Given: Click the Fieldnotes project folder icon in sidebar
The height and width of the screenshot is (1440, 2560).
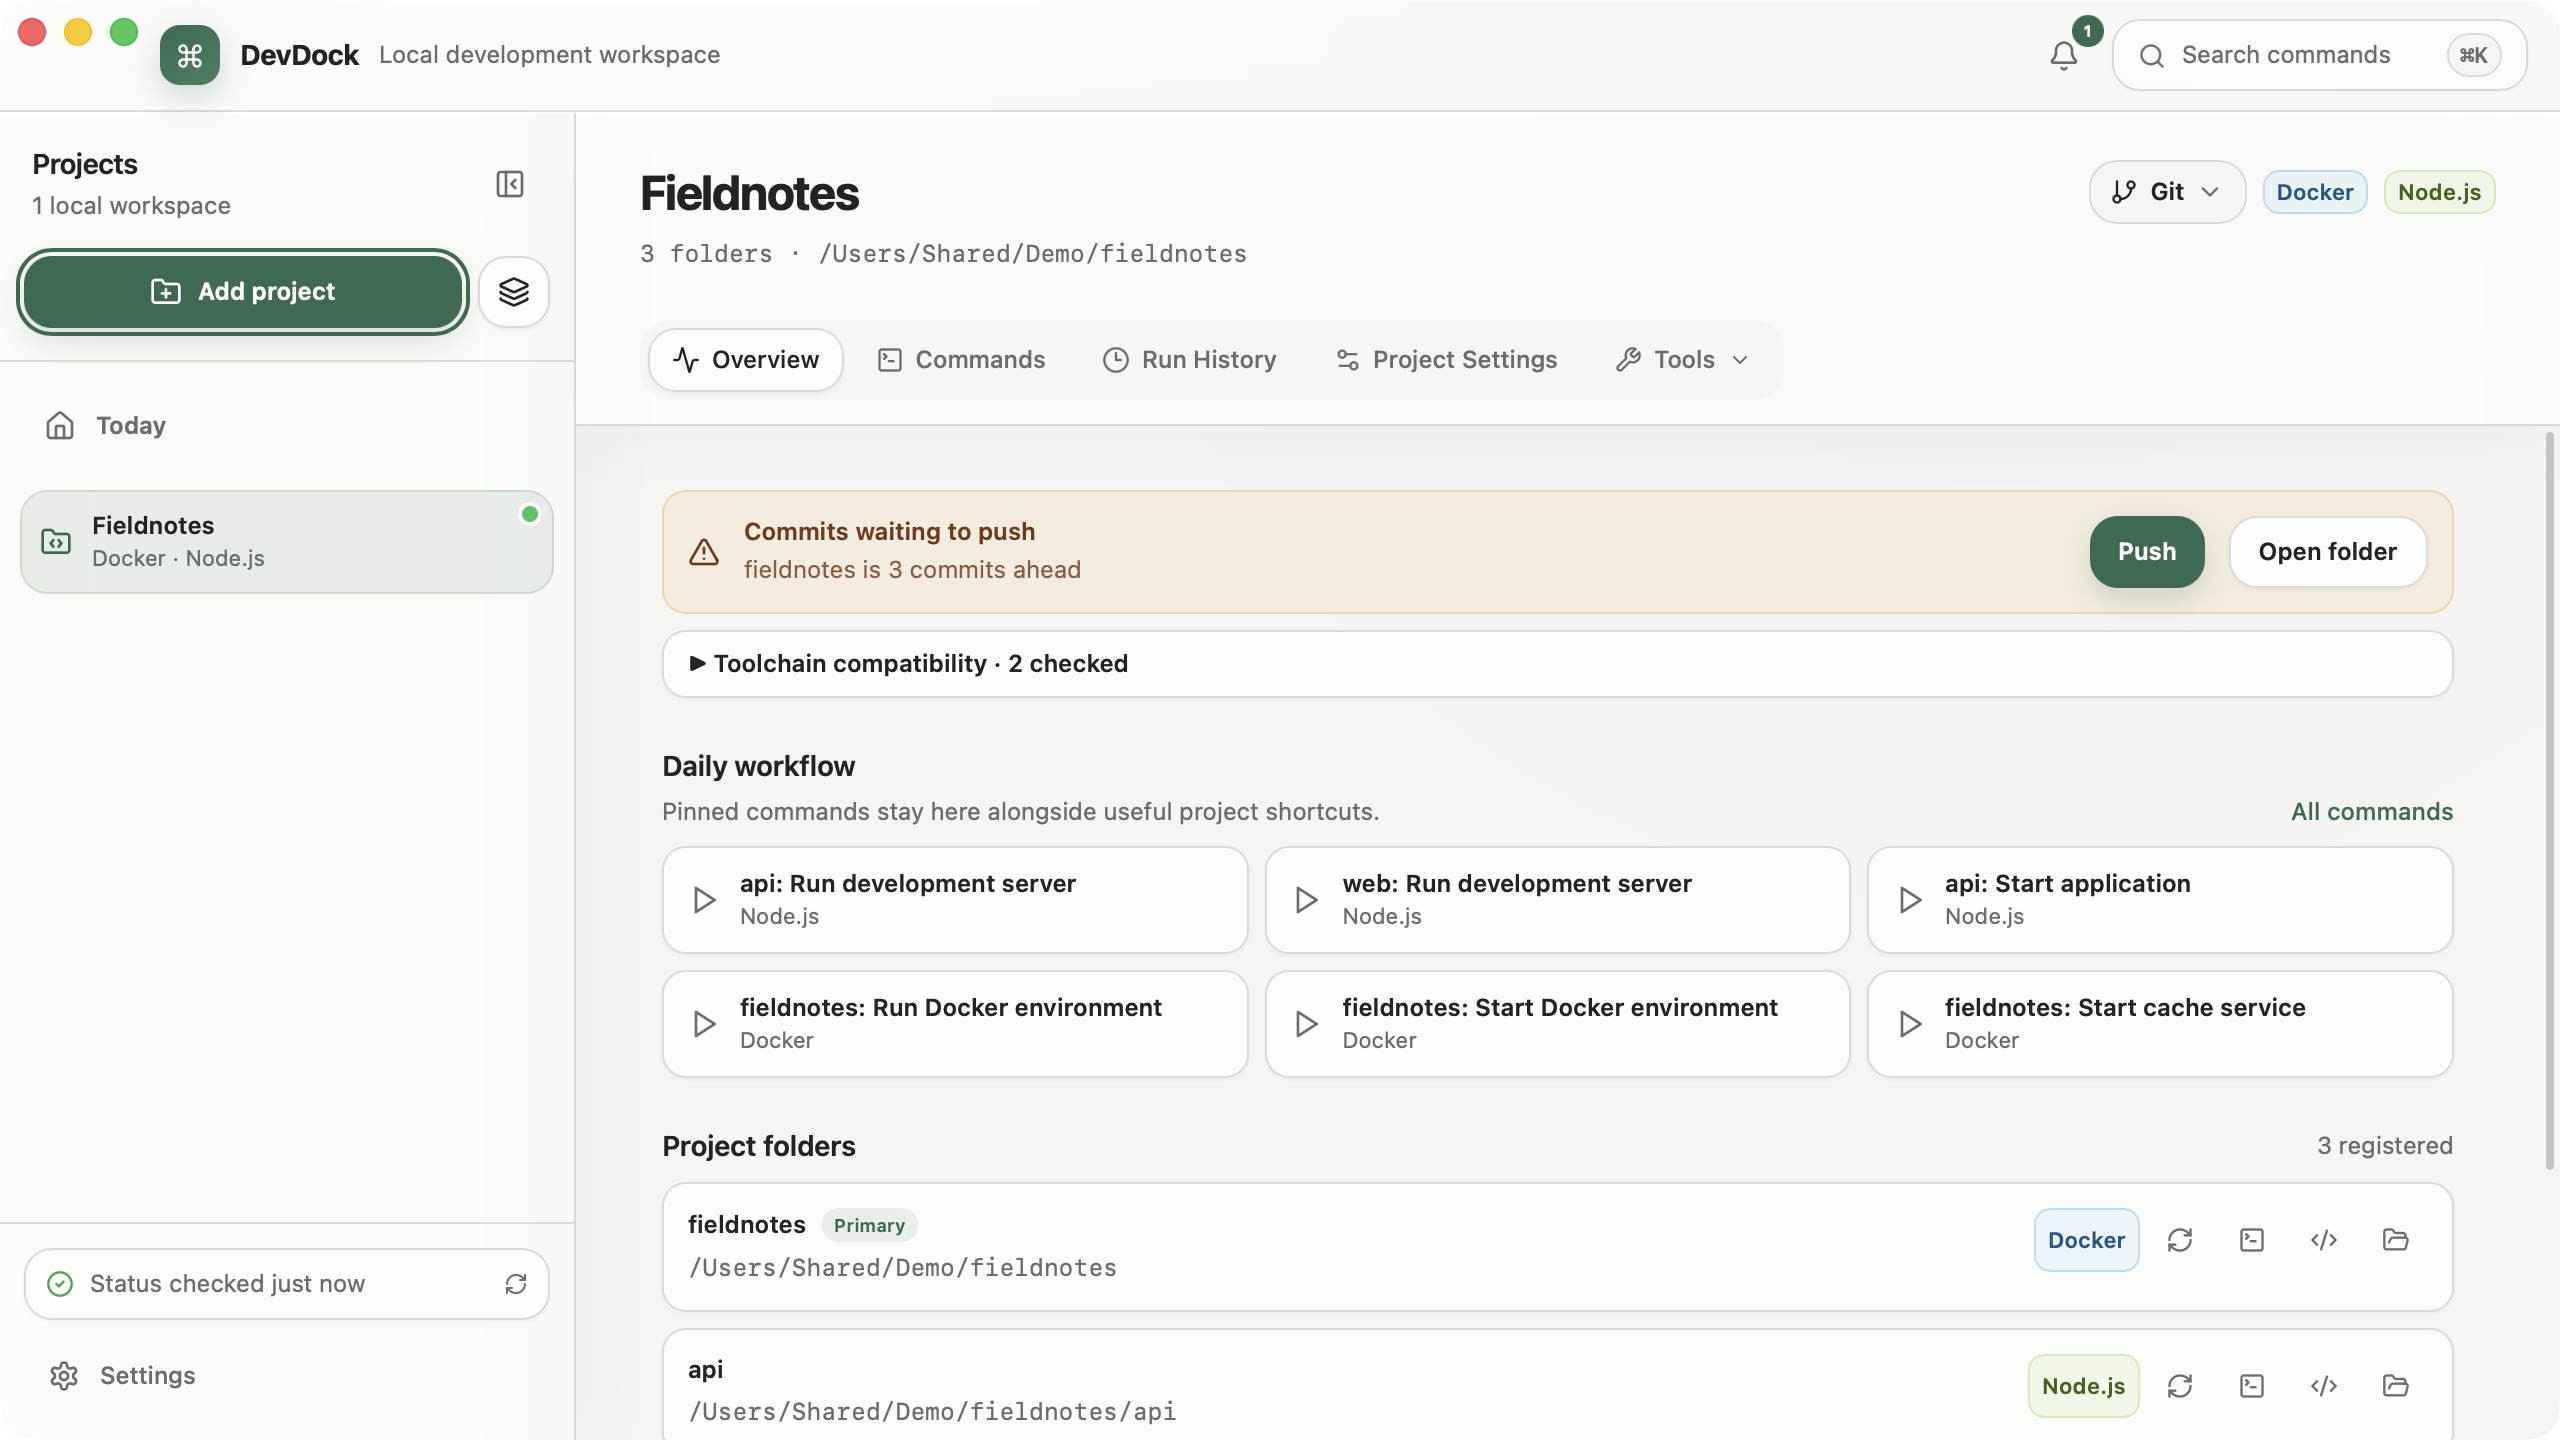Looking at the screenshot, I should [56, 542].
